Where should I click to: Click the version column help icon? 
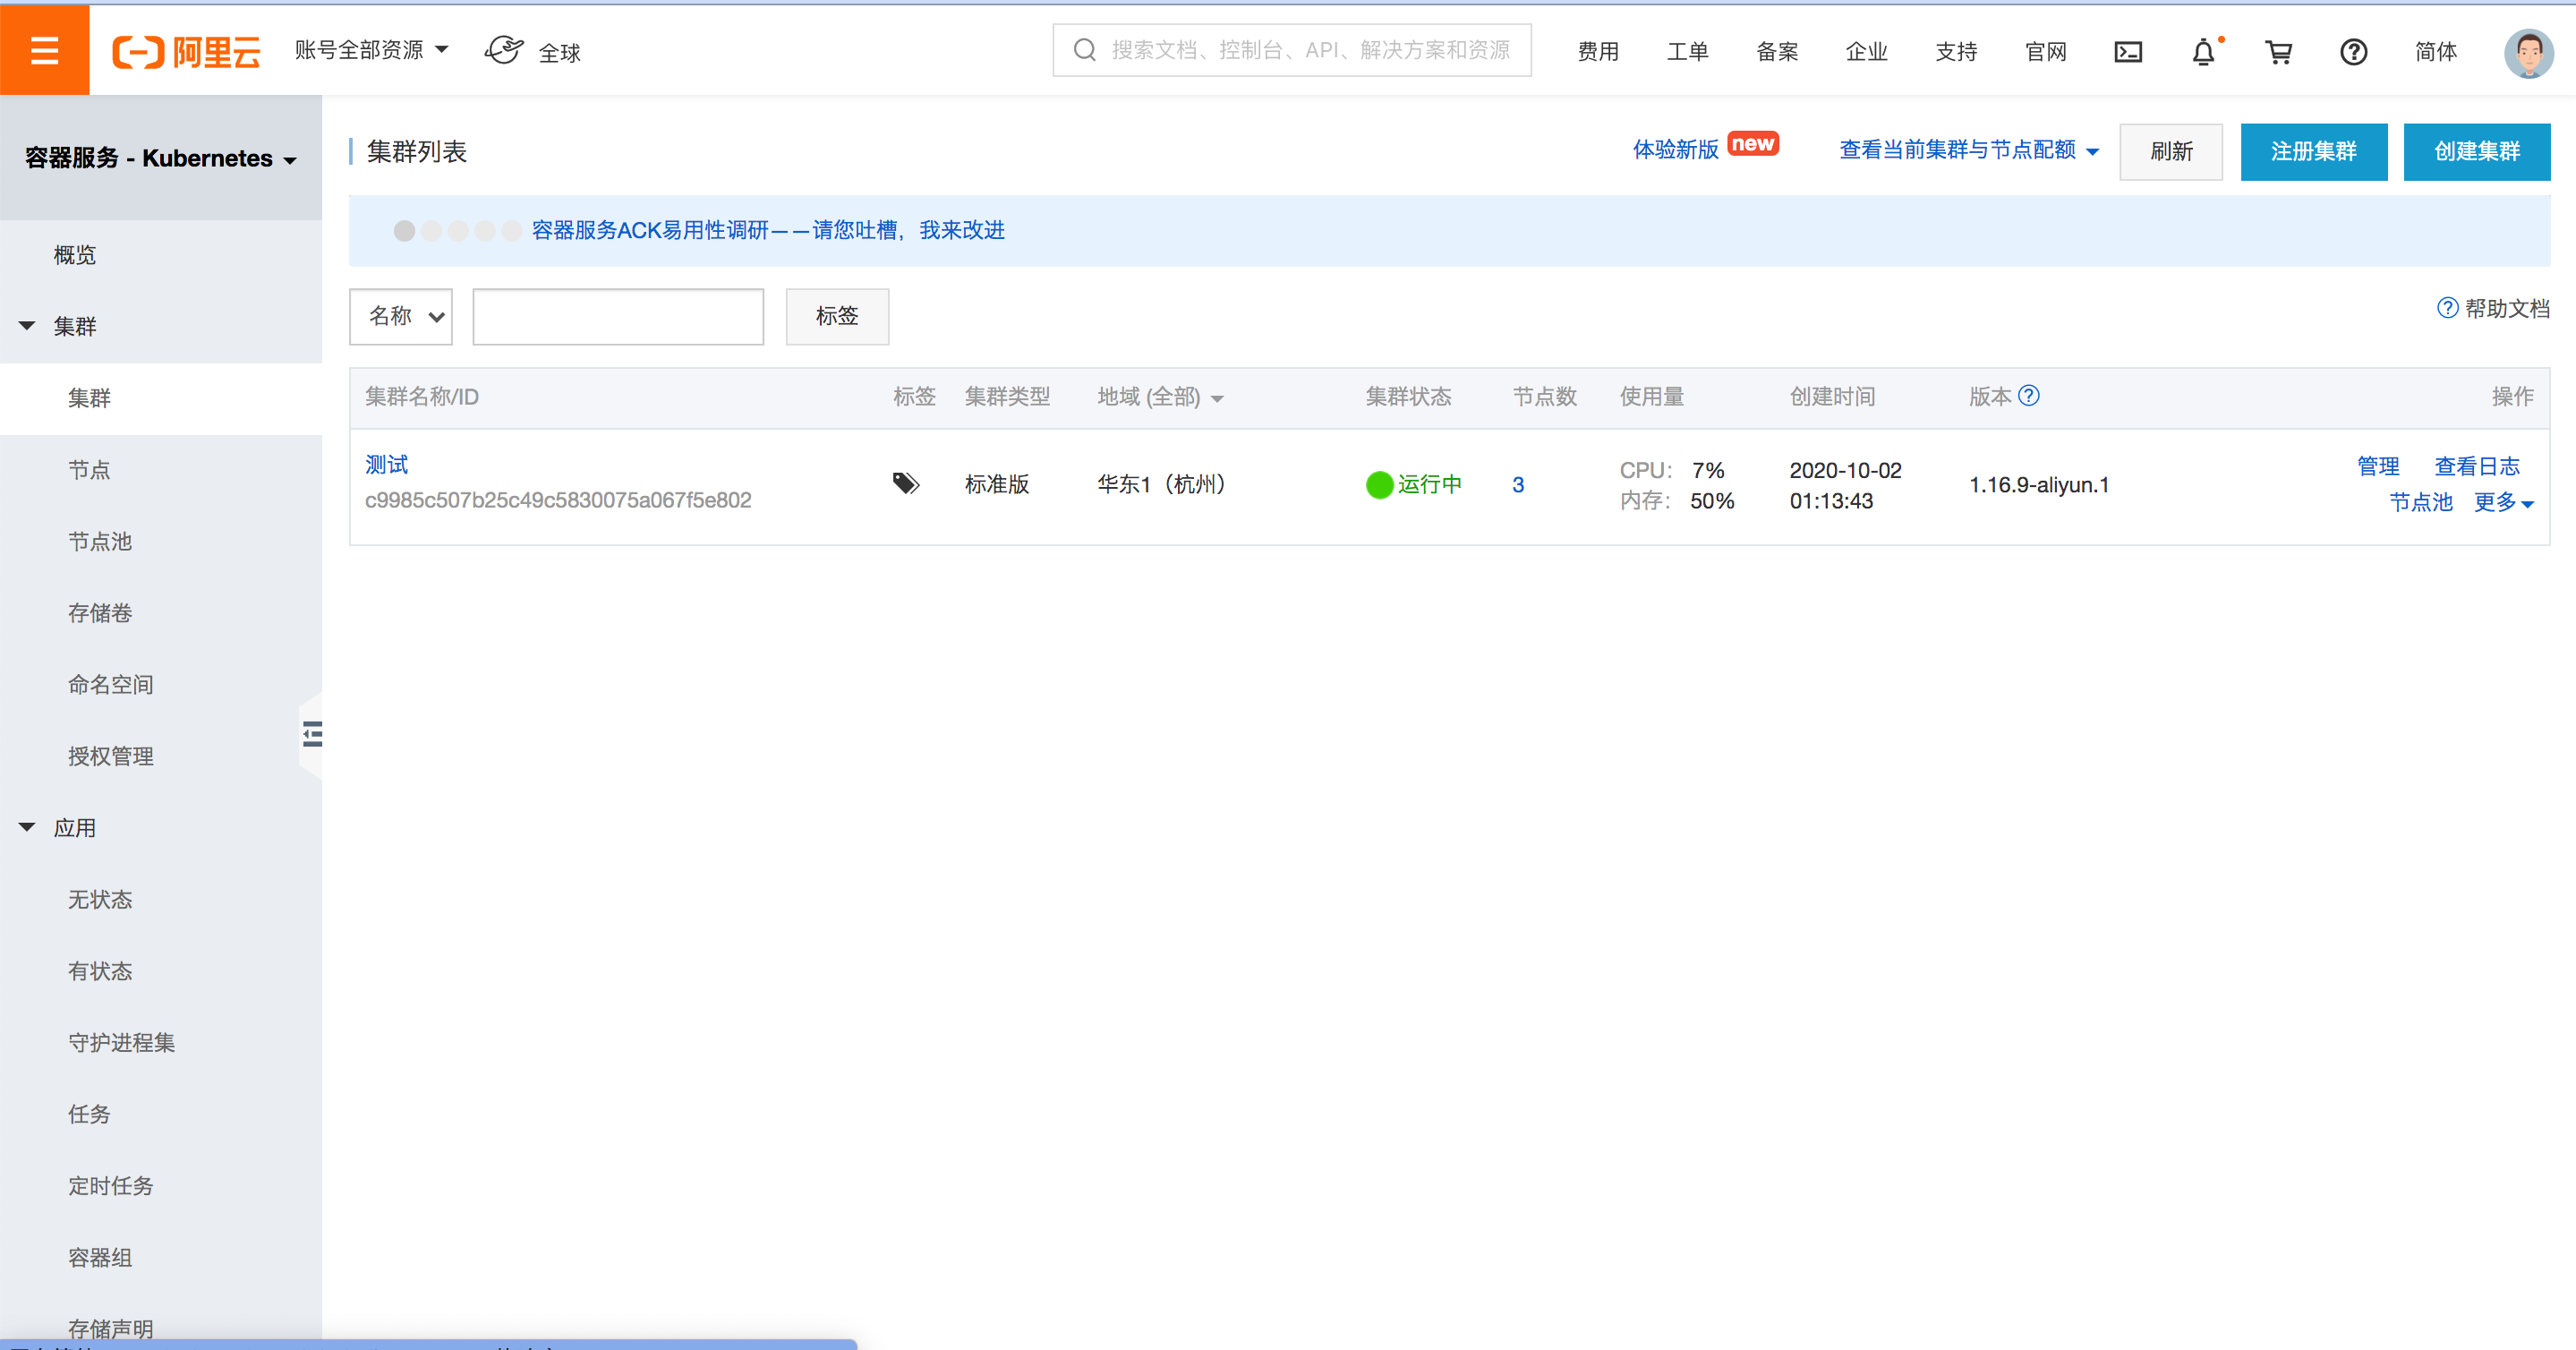point(2029,396)
